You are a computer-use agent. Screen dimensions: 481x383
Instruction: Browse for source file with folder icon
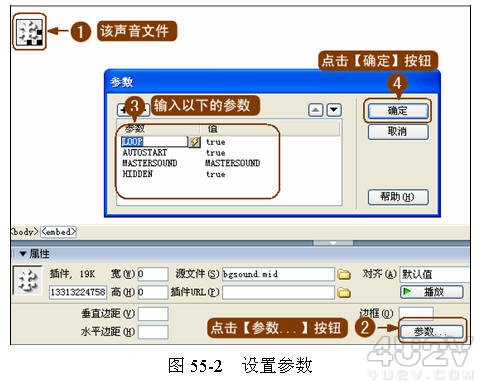(344, 274)
